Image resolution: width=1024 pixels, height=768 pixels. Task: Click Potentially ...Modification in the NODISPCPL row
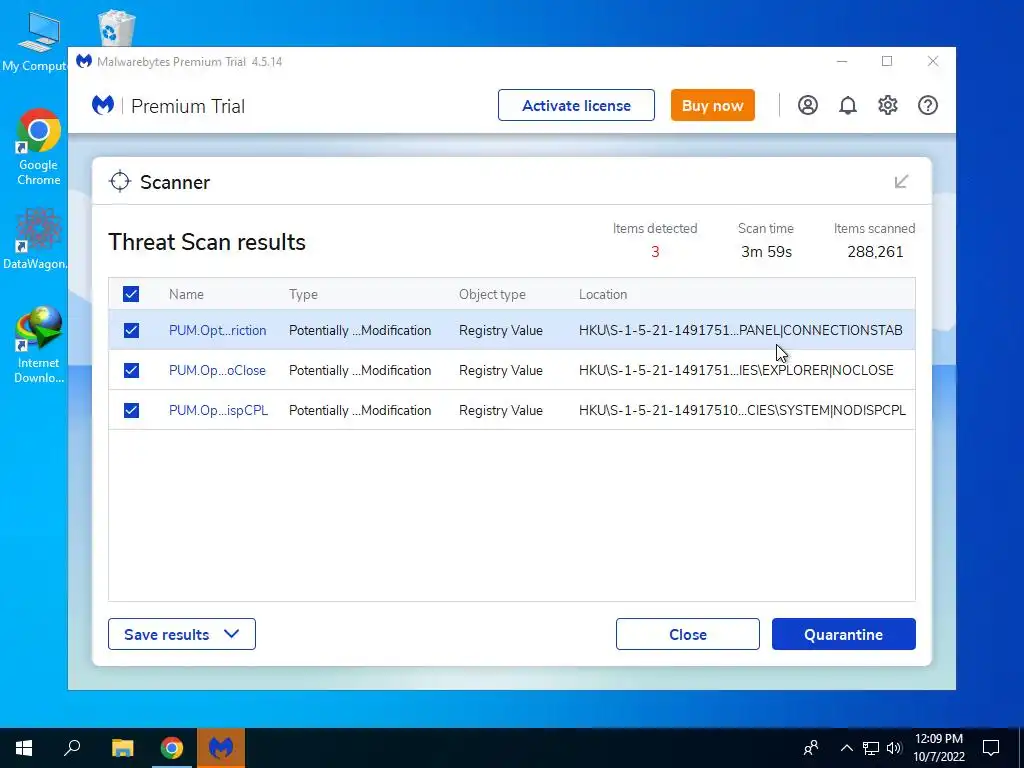[360, 410]
